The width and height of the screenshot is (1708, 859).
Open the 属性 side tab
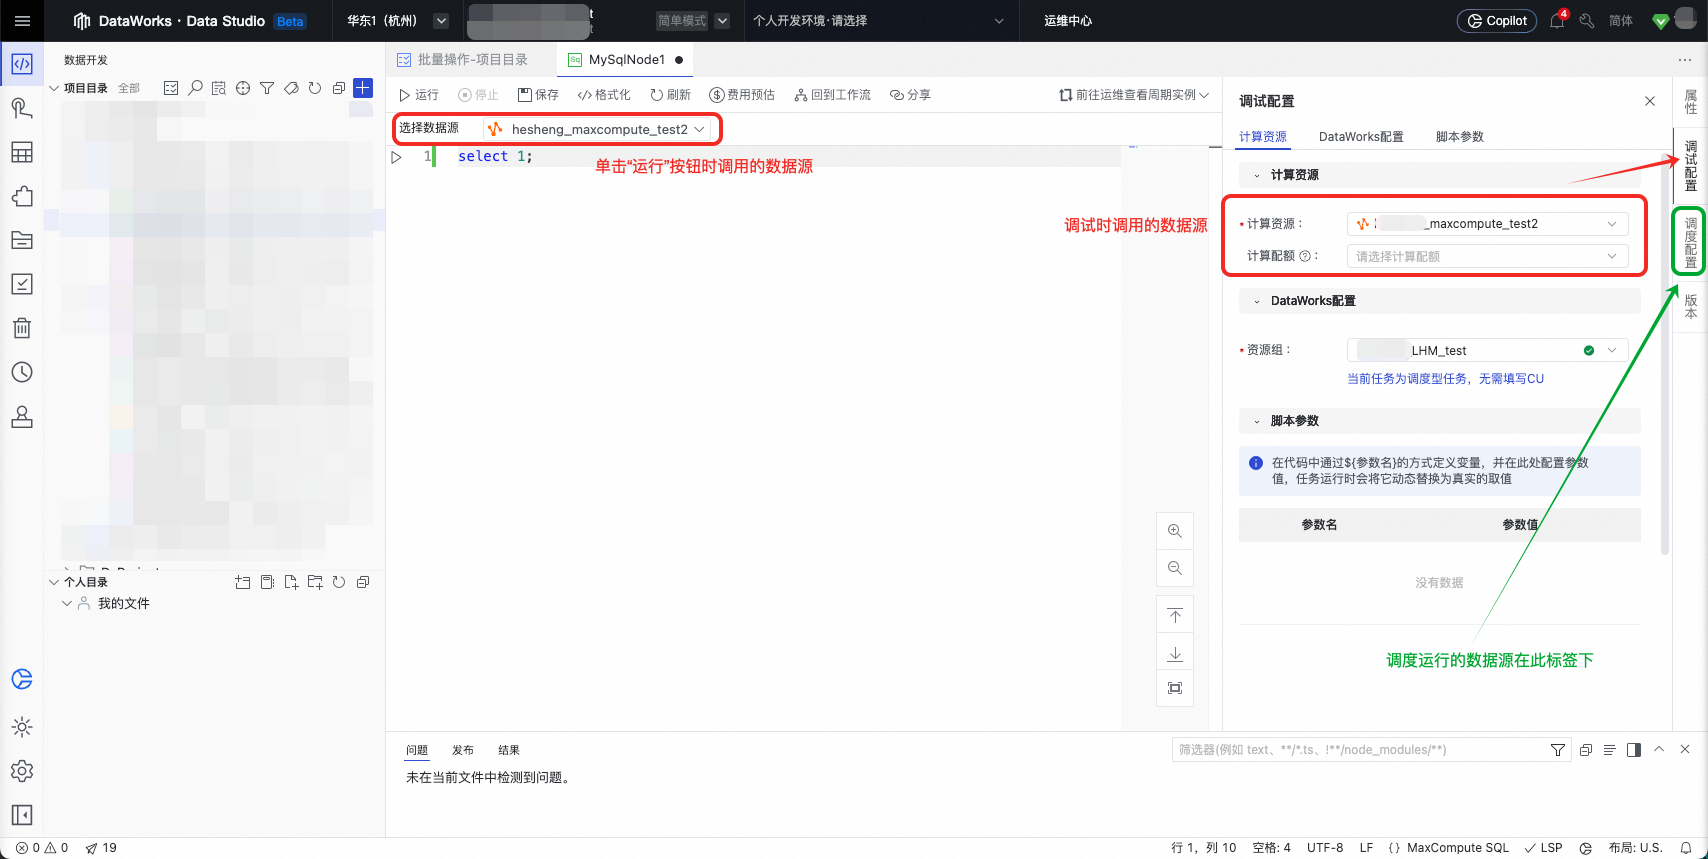tap(1690, 101)
